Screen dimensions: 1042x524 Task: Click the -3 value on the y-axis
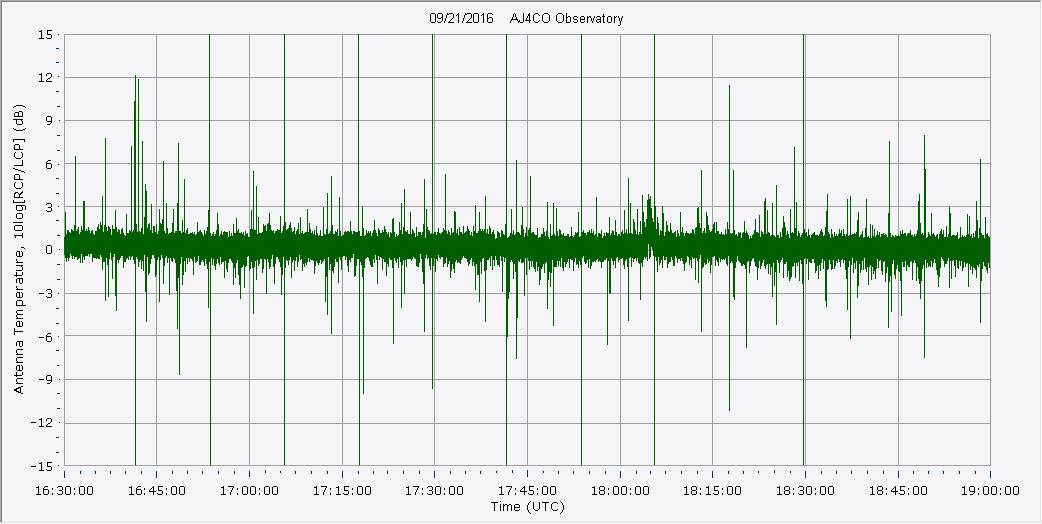tap(46, 294)
